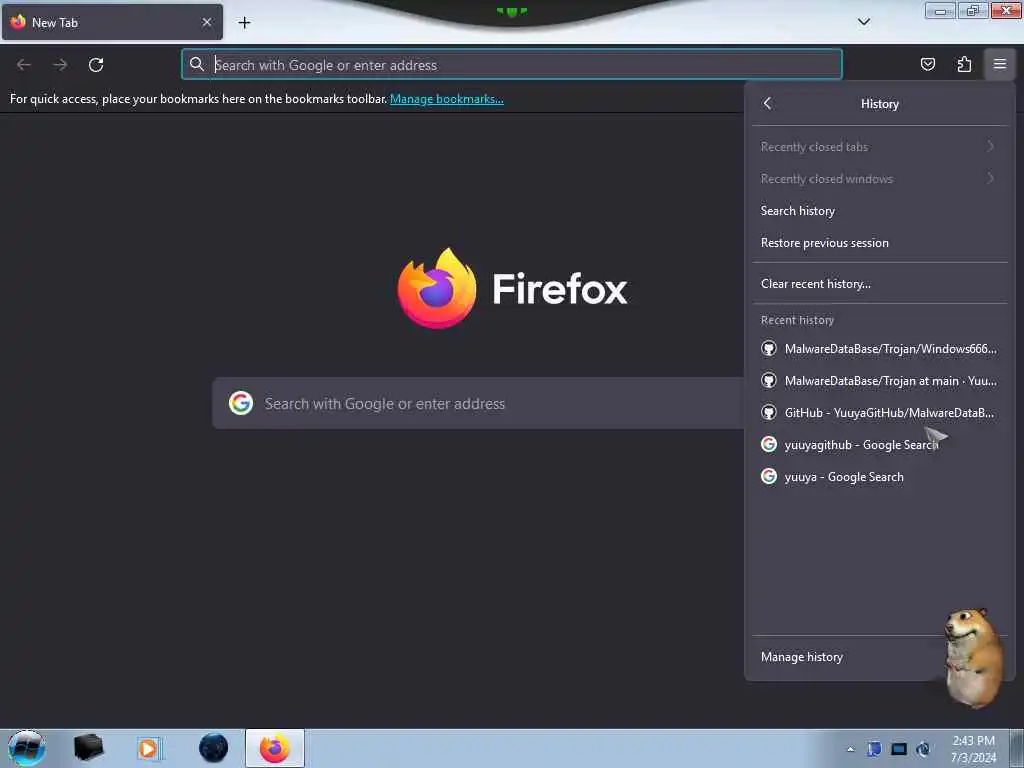Close the New Tab tab
This screenshot has width=1024, height=768.
(207, 22)
